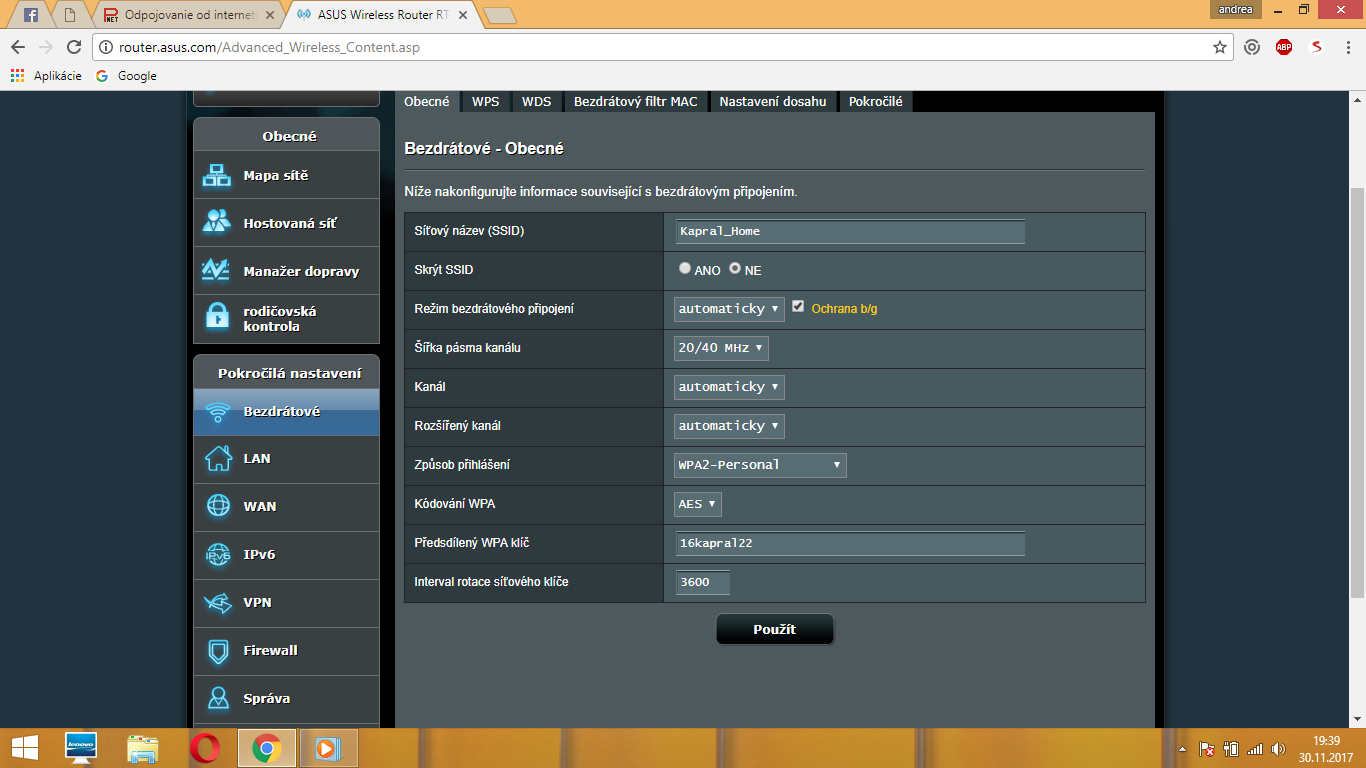Open the battery power tray icon
Screen dimensions: 1366x768
point(1231,749)
